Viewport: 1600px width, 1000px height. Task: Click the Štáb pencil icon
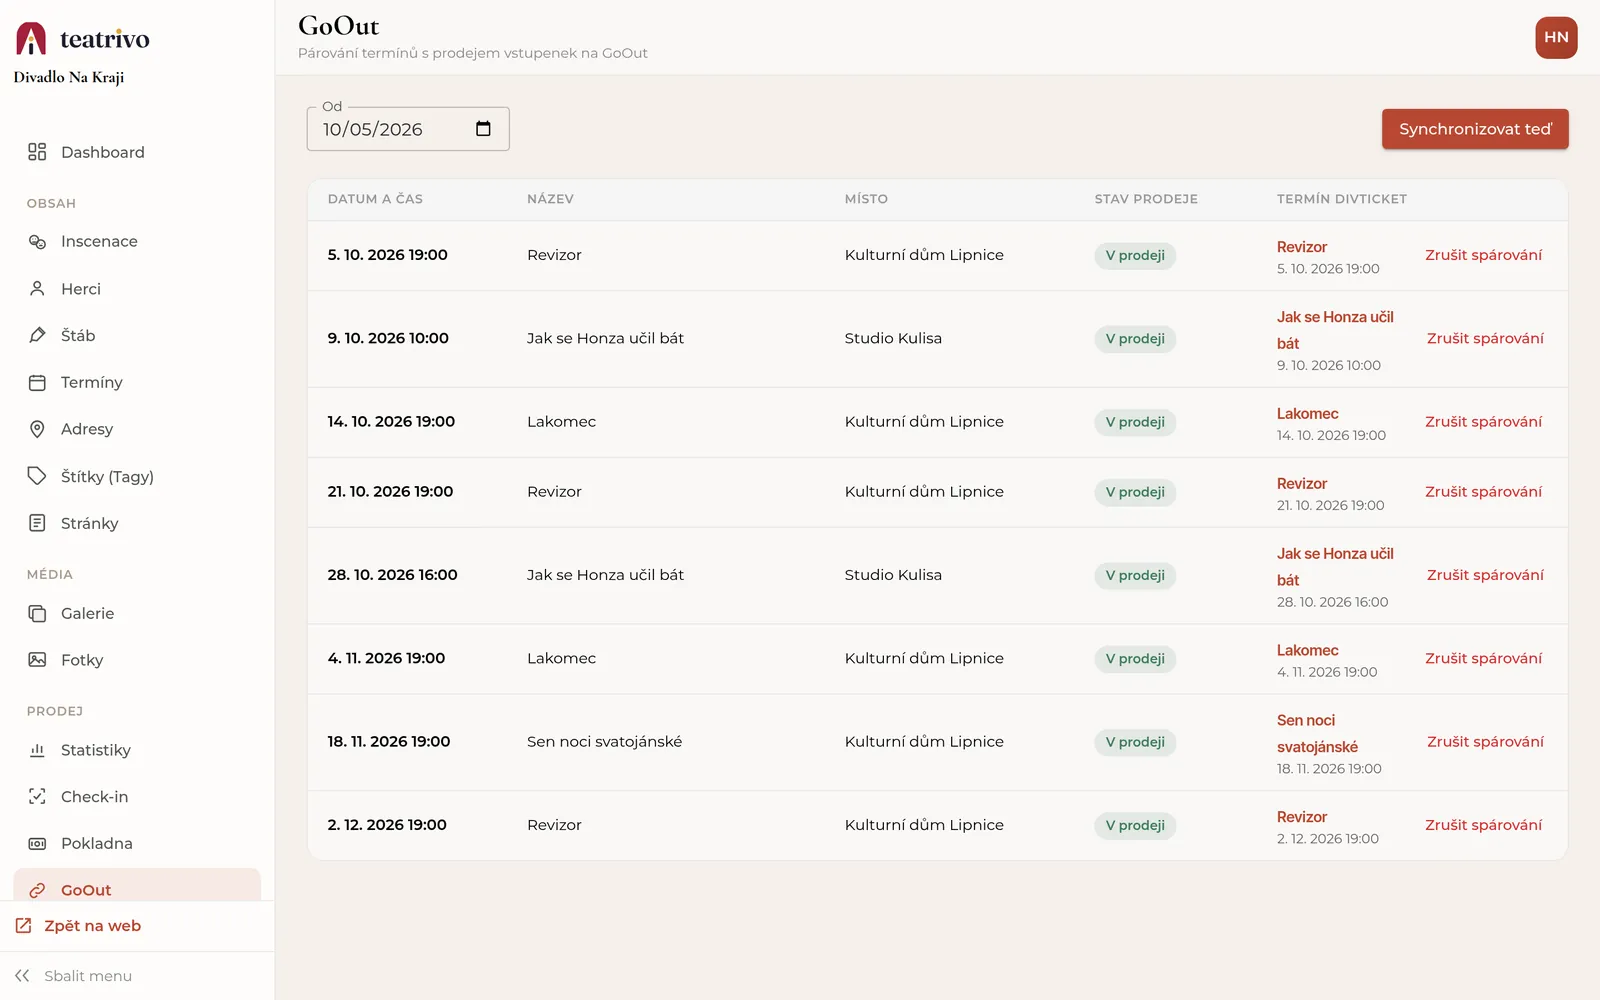coord(37,335)
